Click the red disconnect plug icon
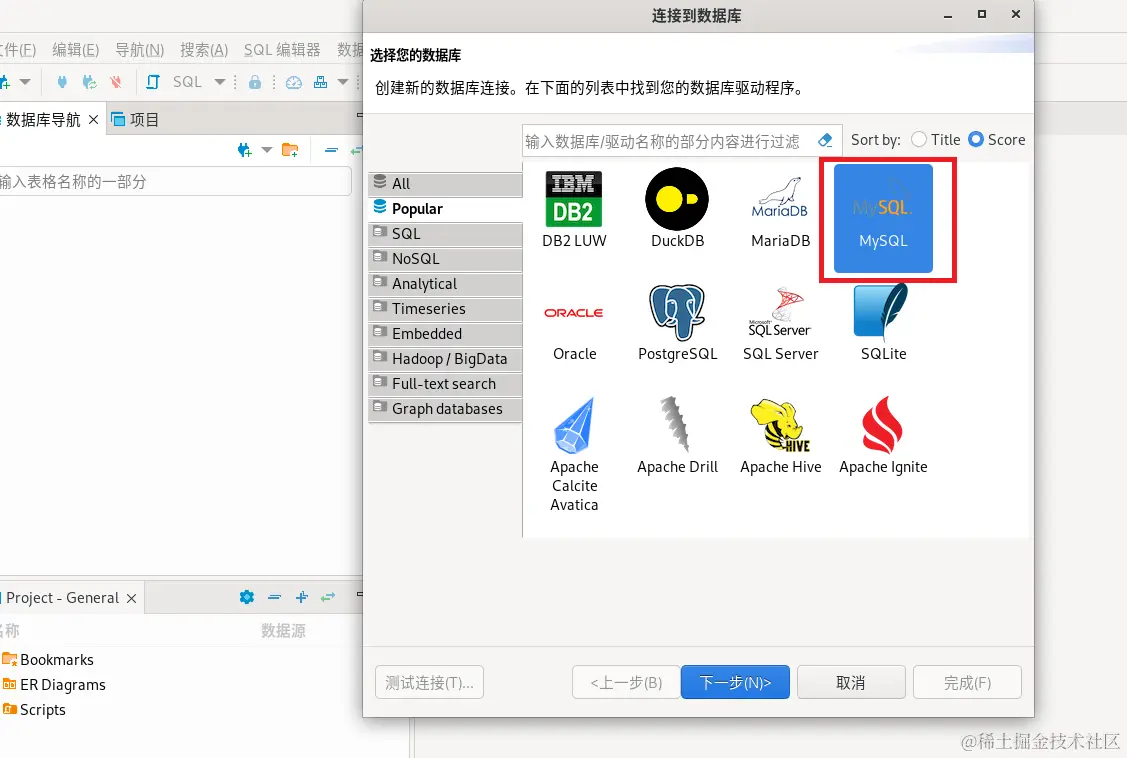1127x758 pixels. 115,81
